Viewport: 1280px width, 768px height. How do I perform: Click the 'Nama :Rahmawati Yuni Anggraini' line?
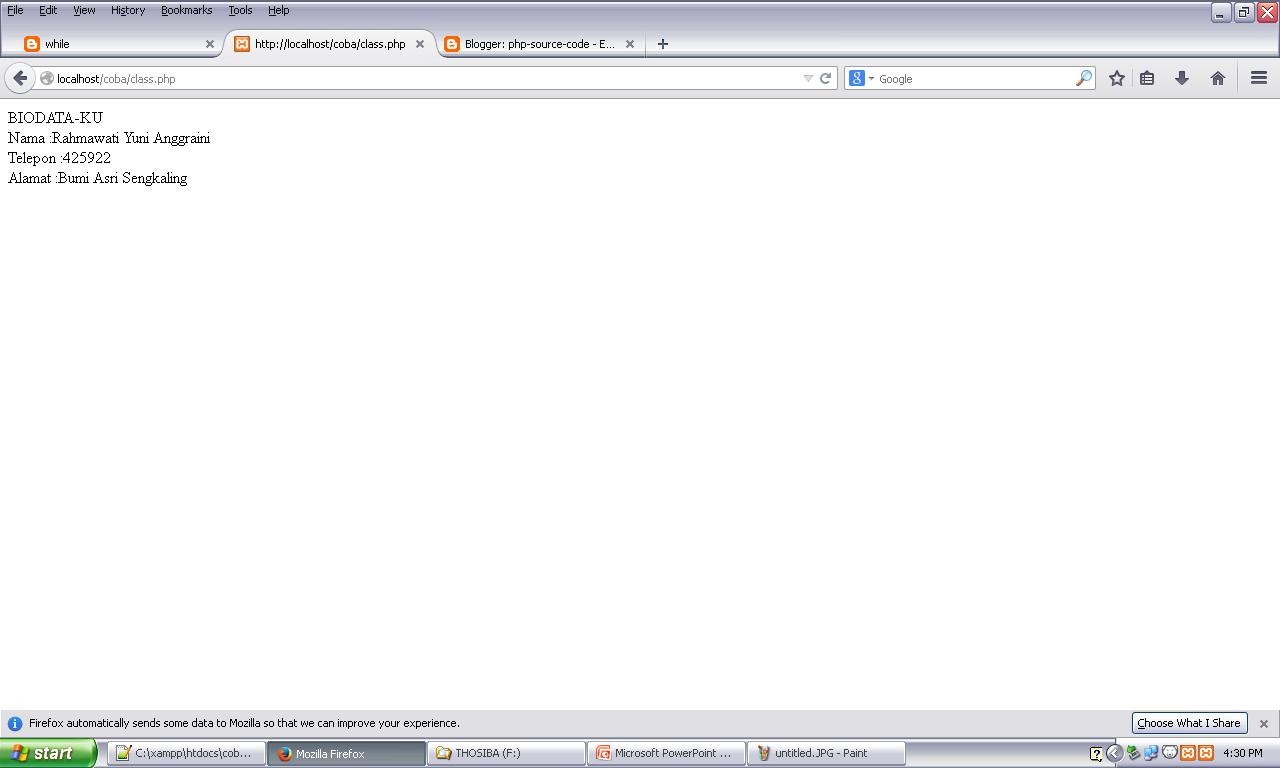tap(109, 138)
